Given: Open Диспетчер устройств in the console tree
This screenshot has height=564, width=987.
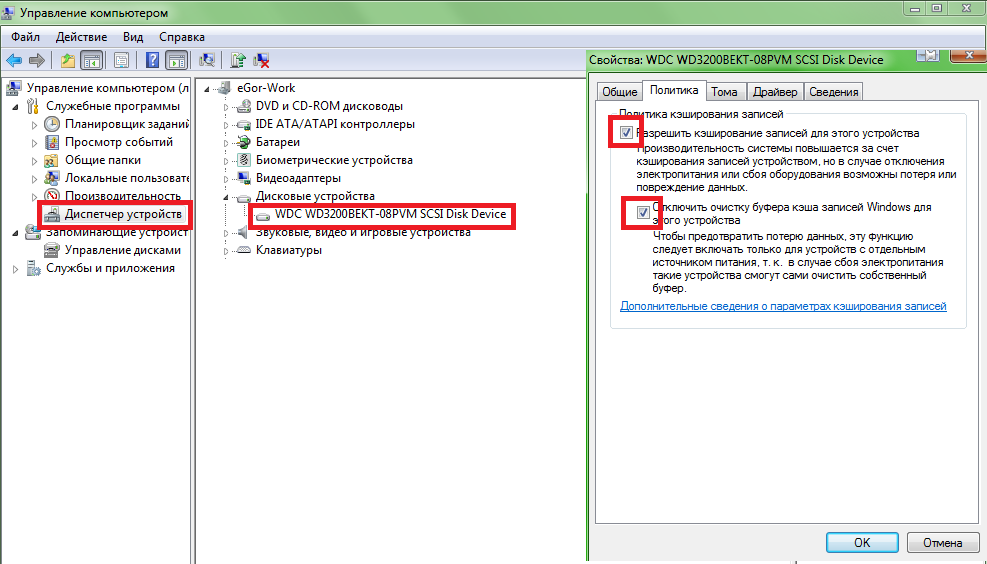Looking at the screenshot, I should pyautogui.click(x=123, y=214).
